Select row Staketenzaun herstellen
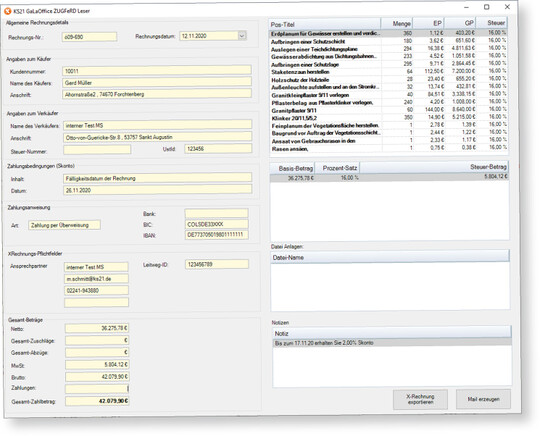 coord(388,72)
